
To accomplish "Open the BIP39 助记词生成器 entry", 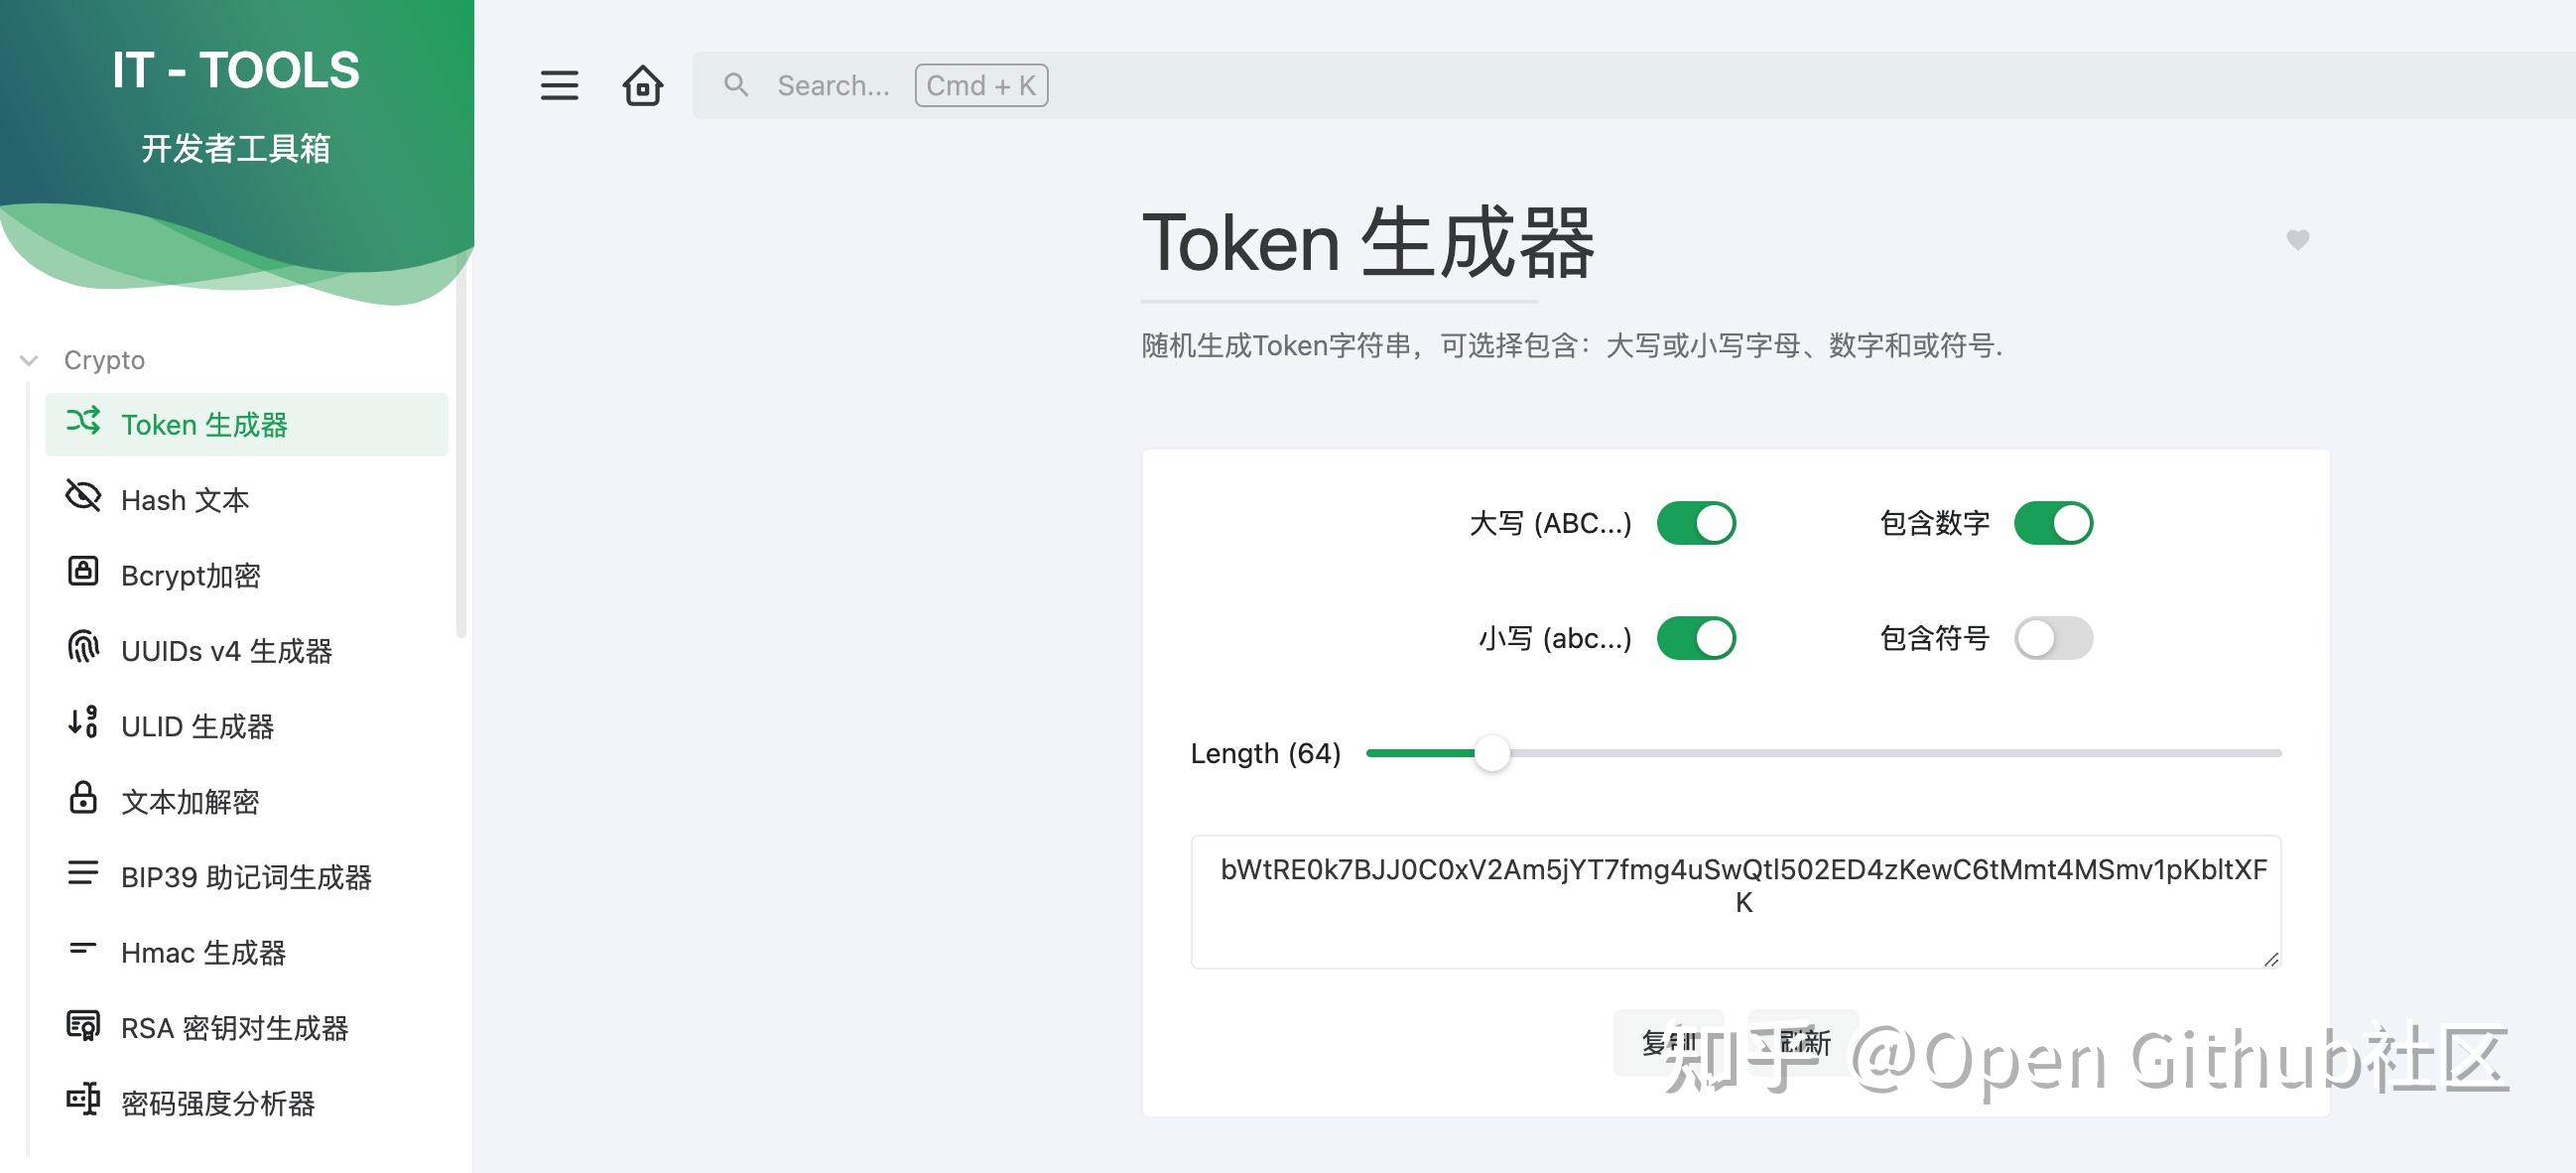I will [246, 877].
